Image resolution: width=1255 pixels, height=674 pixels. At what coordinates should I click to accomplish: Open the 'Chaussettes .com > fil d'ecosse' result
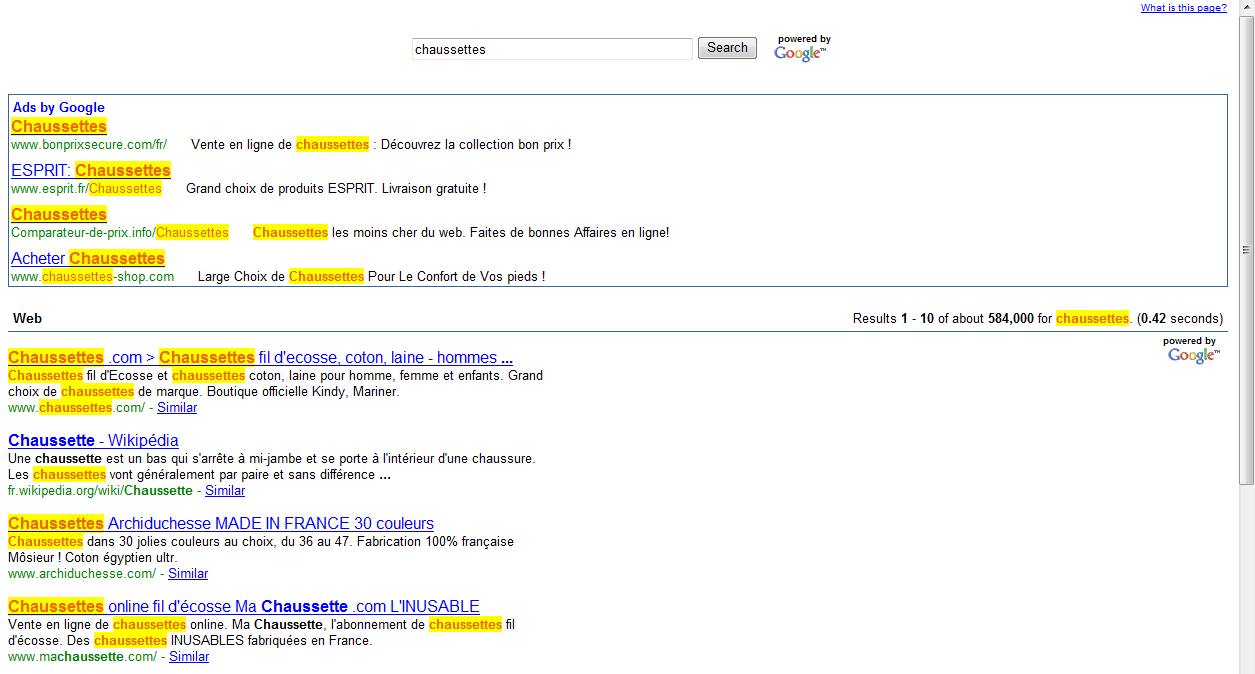(x=260, y=357)
